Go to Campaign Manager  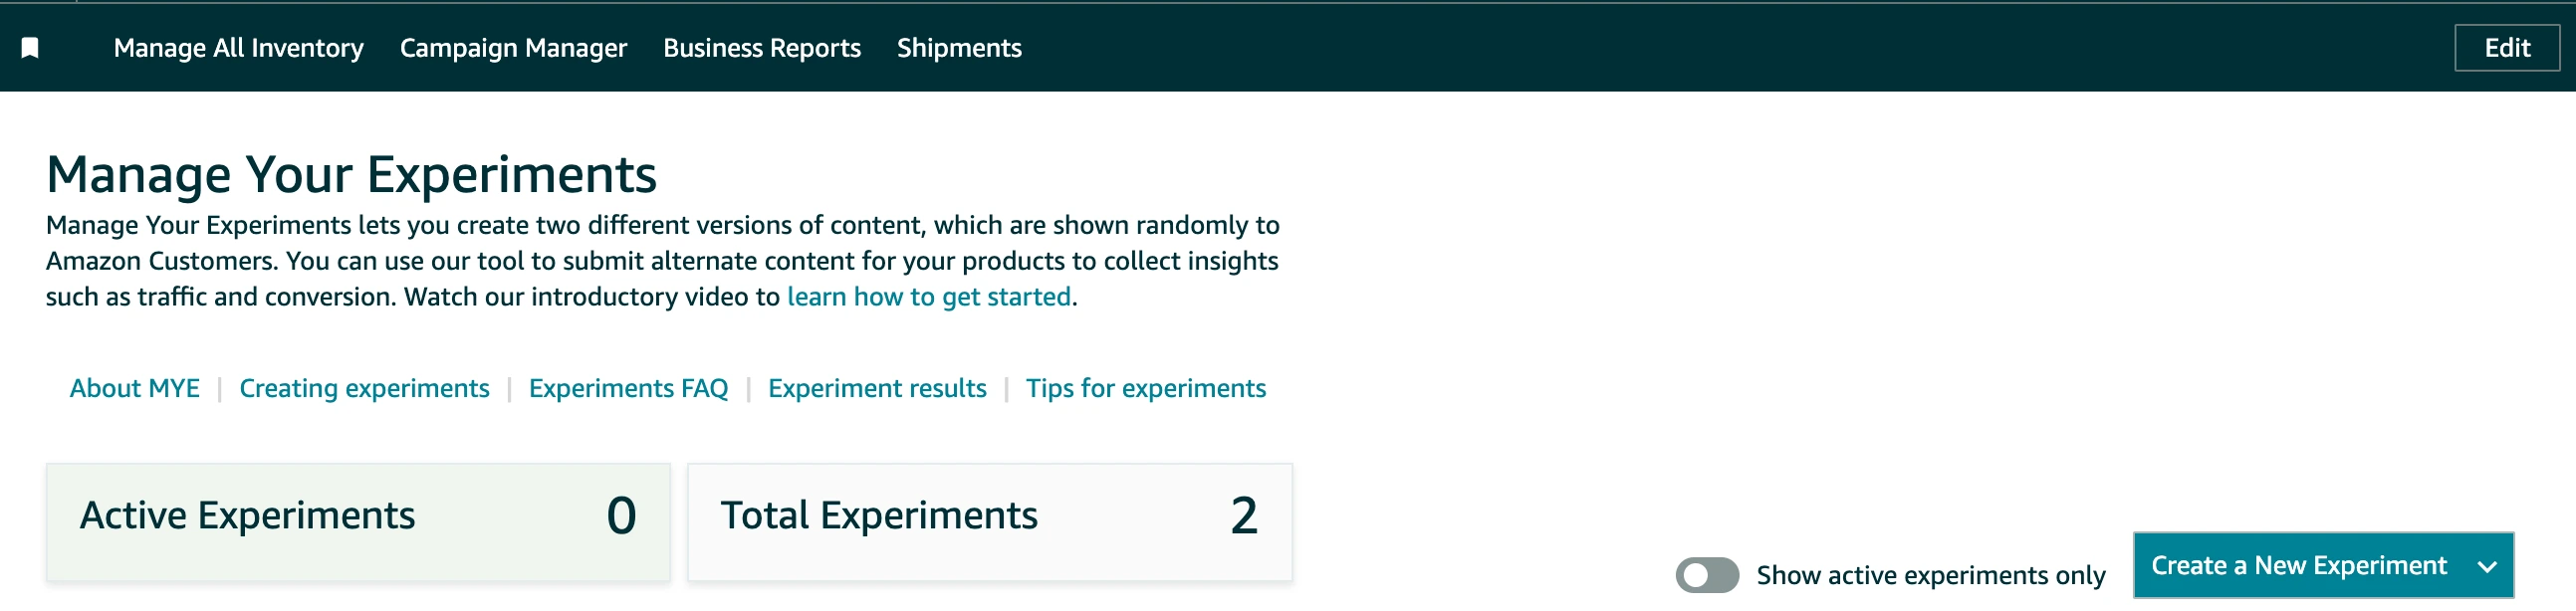(x=513, y=48)
